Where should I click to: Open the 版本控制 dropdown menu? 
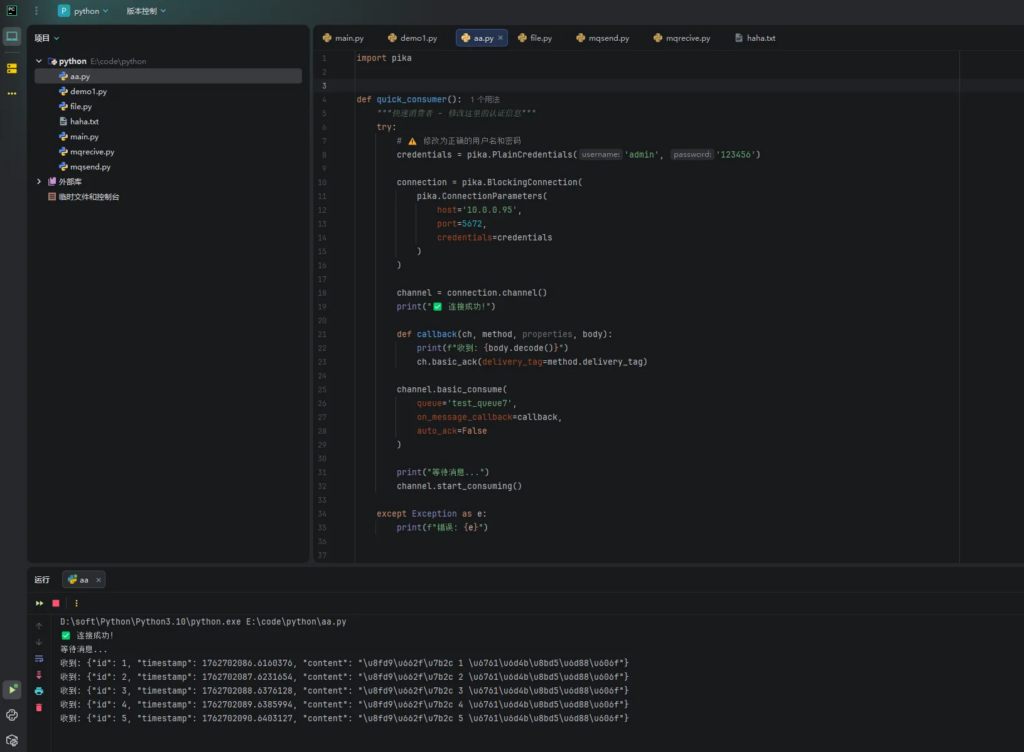pyautogui.click(x=146, y=11)
